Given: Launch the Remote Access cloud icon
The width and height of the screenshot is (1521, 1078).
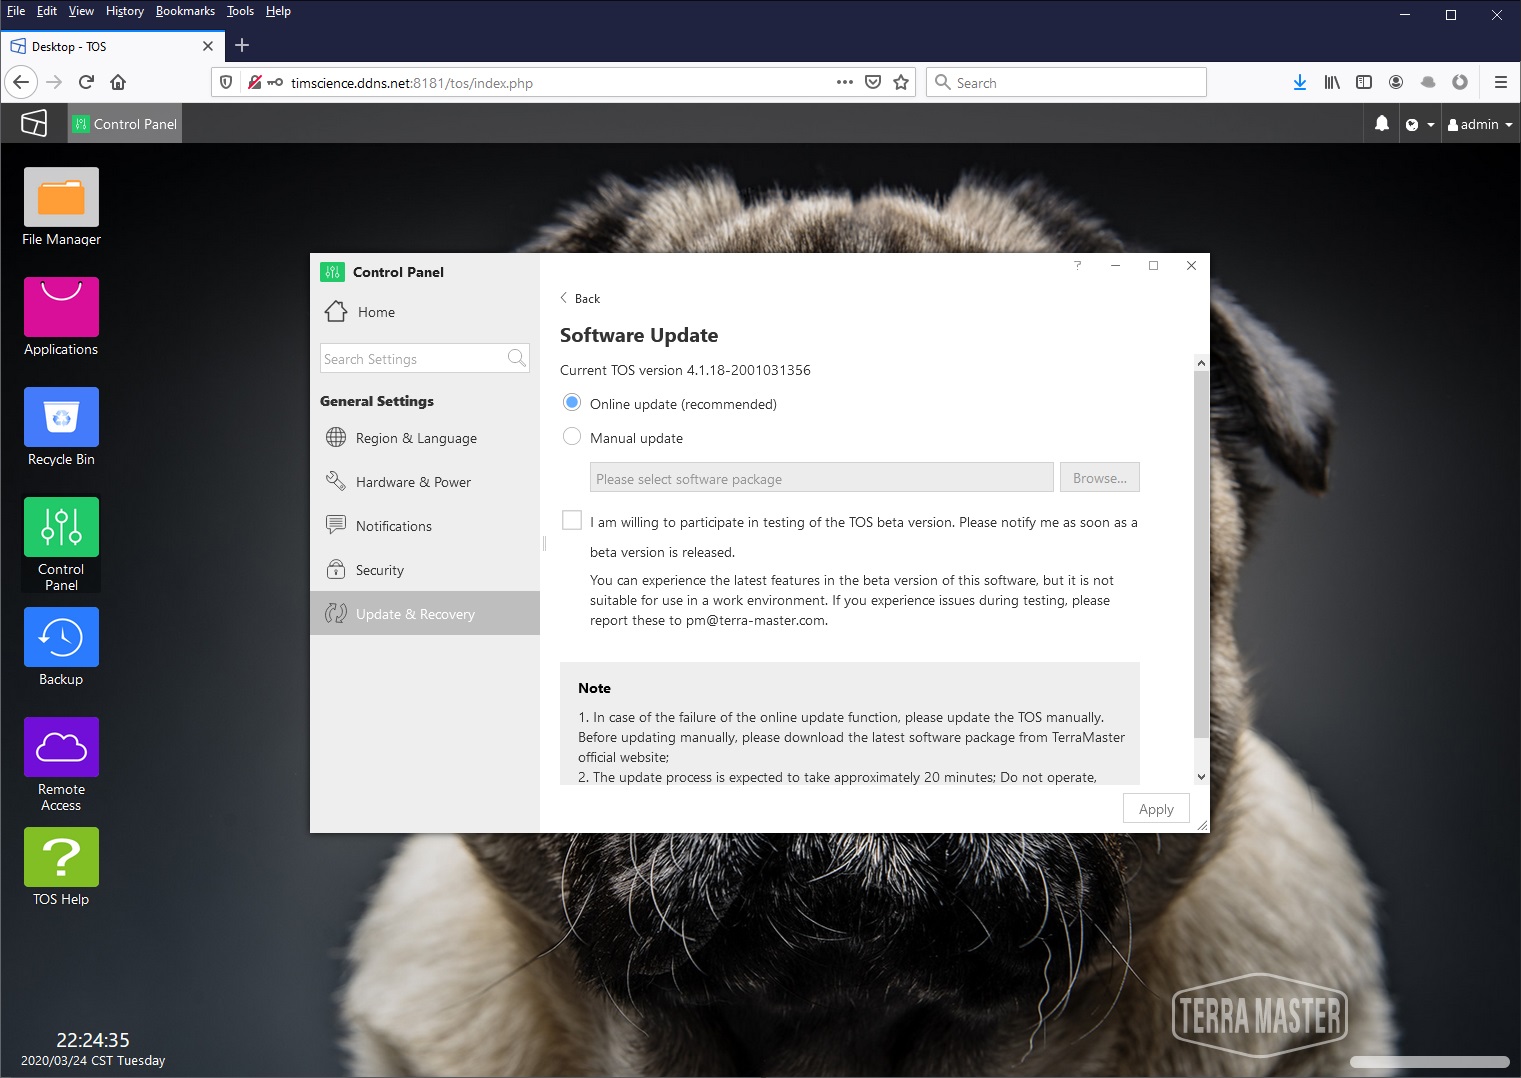Looking at the screenshot, I should pos(61,748).
